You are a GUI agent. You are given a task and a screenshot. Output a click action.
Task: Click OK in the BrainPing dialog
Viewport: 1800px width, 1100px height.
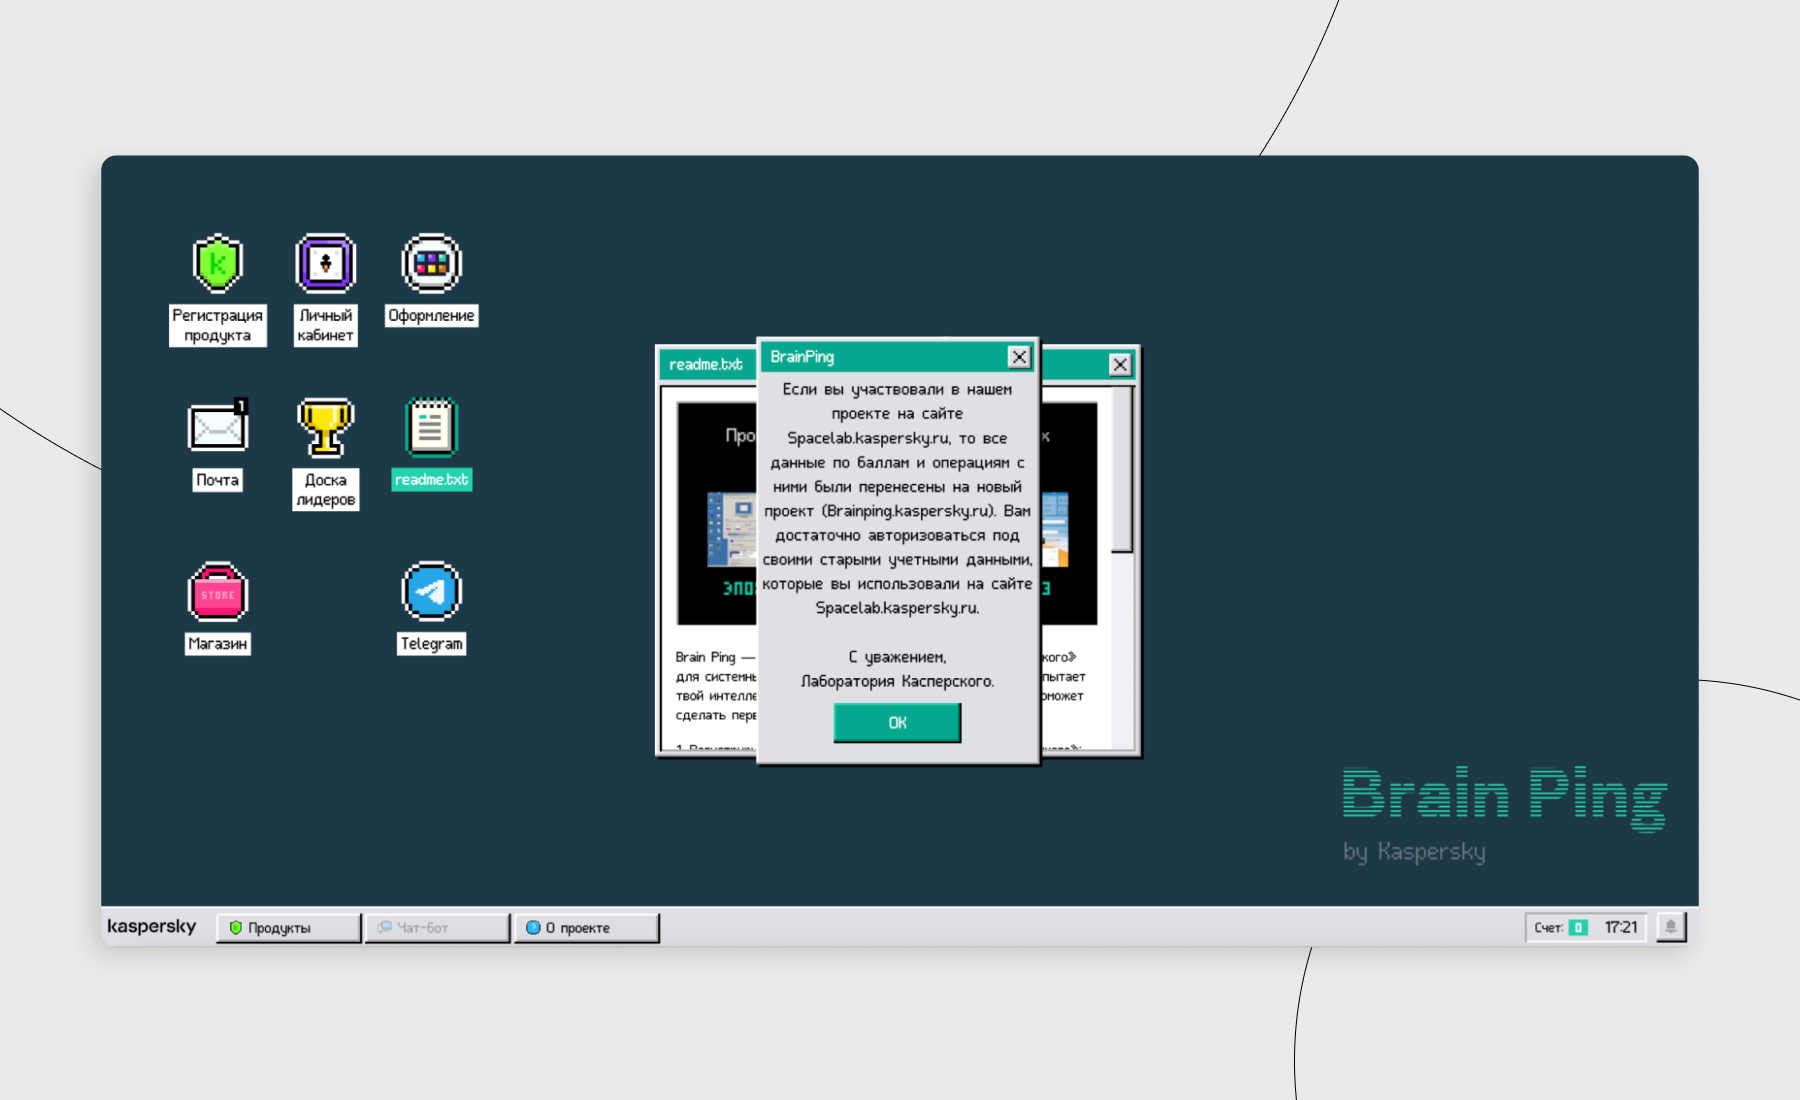click(897, 722)
